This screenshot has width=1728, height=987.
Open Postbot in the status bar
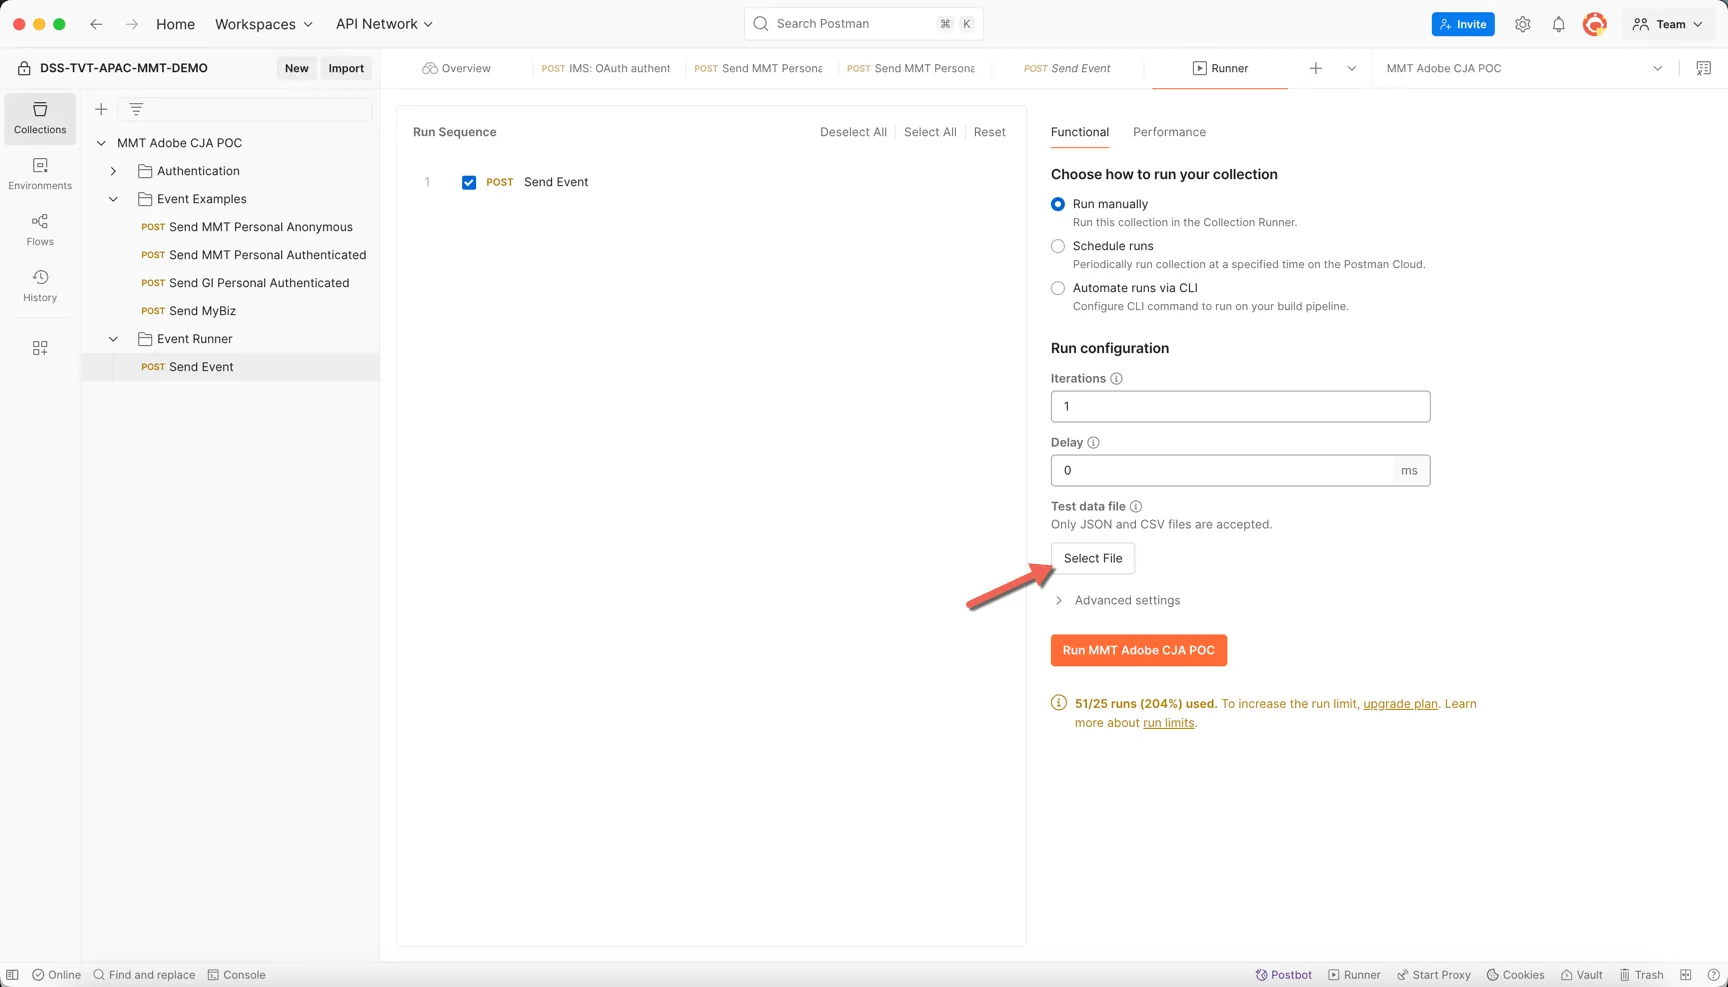point(1284,975)
